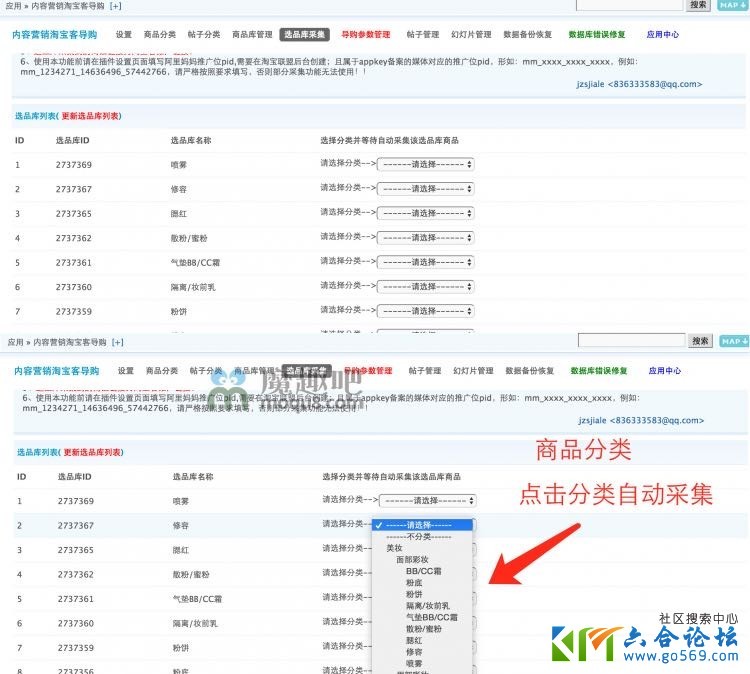Open 喷雾 category dropdown in upper list
750x674 pixels.
(426, 165)
